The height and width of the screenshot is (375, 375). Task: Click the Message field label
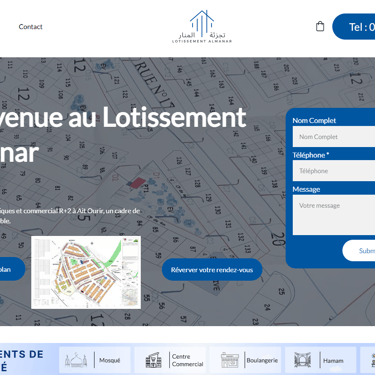pyautogui.click(x=306, y=189)
